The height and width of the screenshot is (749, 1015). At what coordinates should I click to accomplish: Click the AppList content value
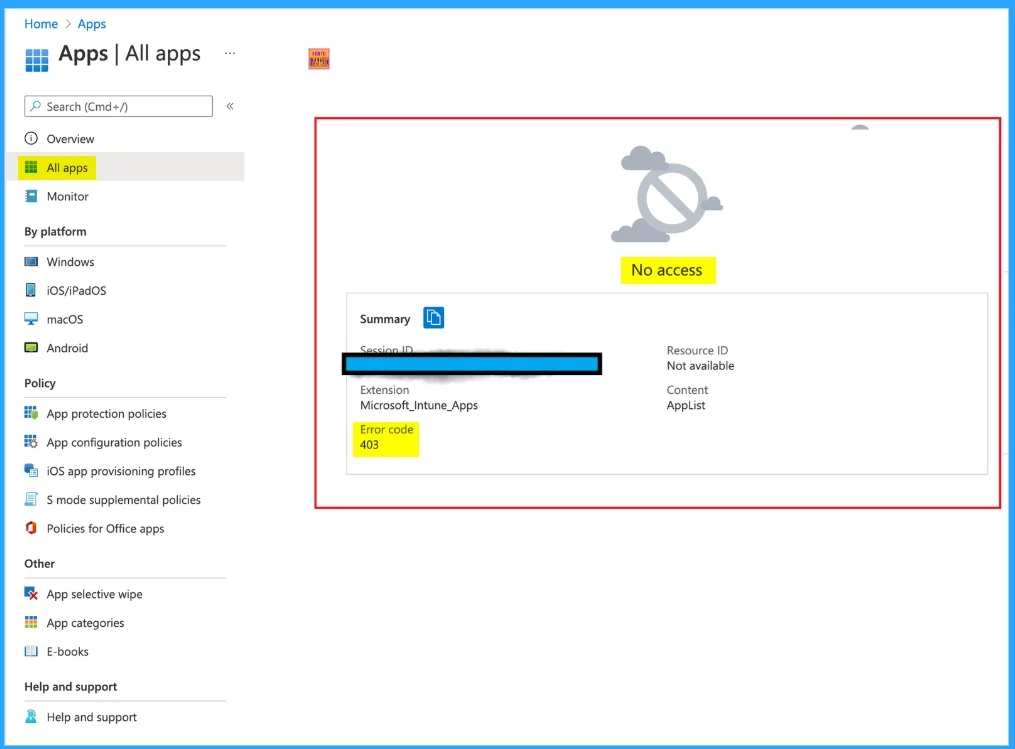click(x=686, y=405)
